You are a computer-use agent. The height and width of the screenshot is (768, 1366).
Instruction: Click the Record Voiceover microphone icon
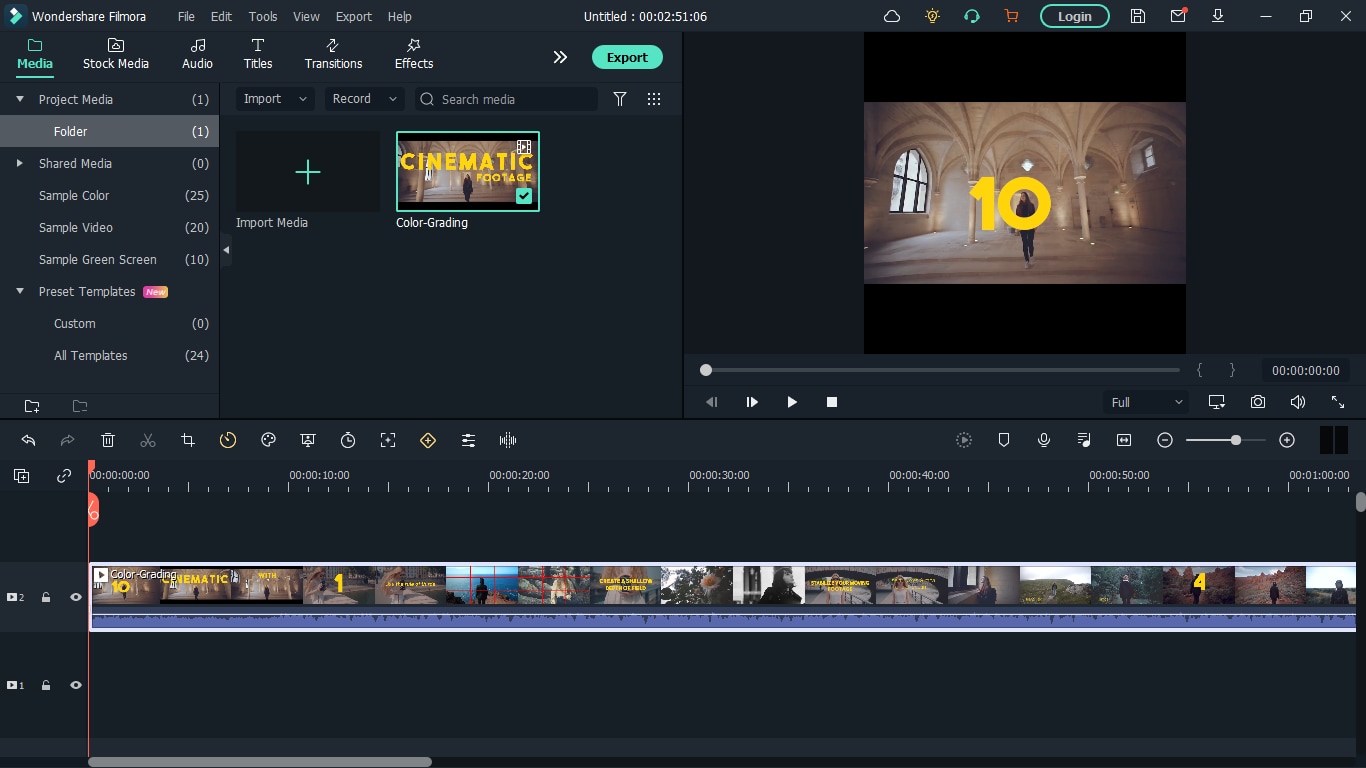tap(1044, 440)
